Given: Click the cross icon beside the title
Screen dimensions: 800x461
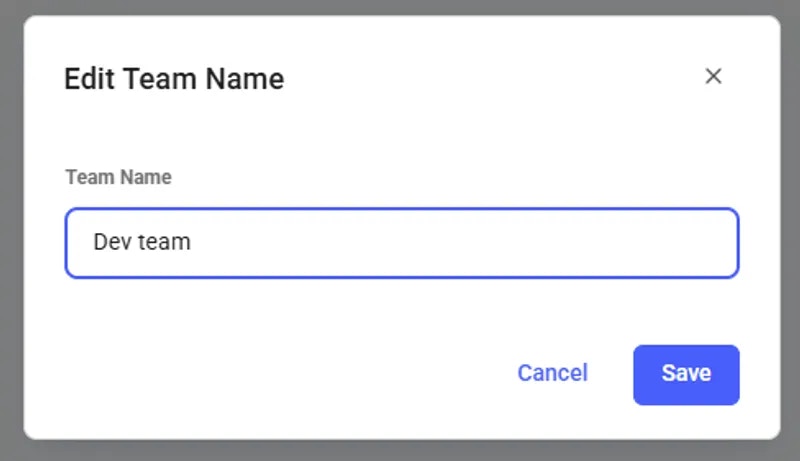Looking at the screenshot, I should 713,76.
